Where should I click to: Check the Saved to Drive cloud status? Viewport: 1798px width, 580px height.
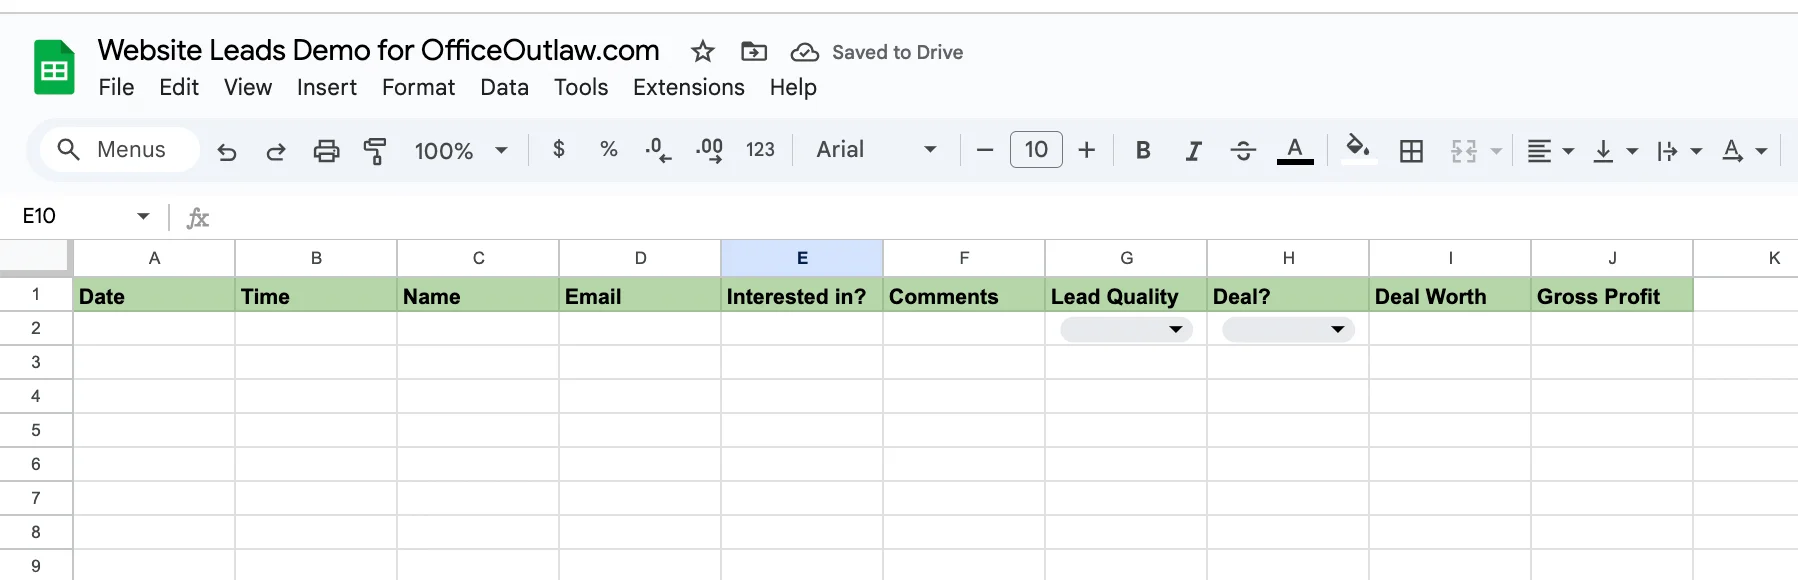[x=876, y=52]
